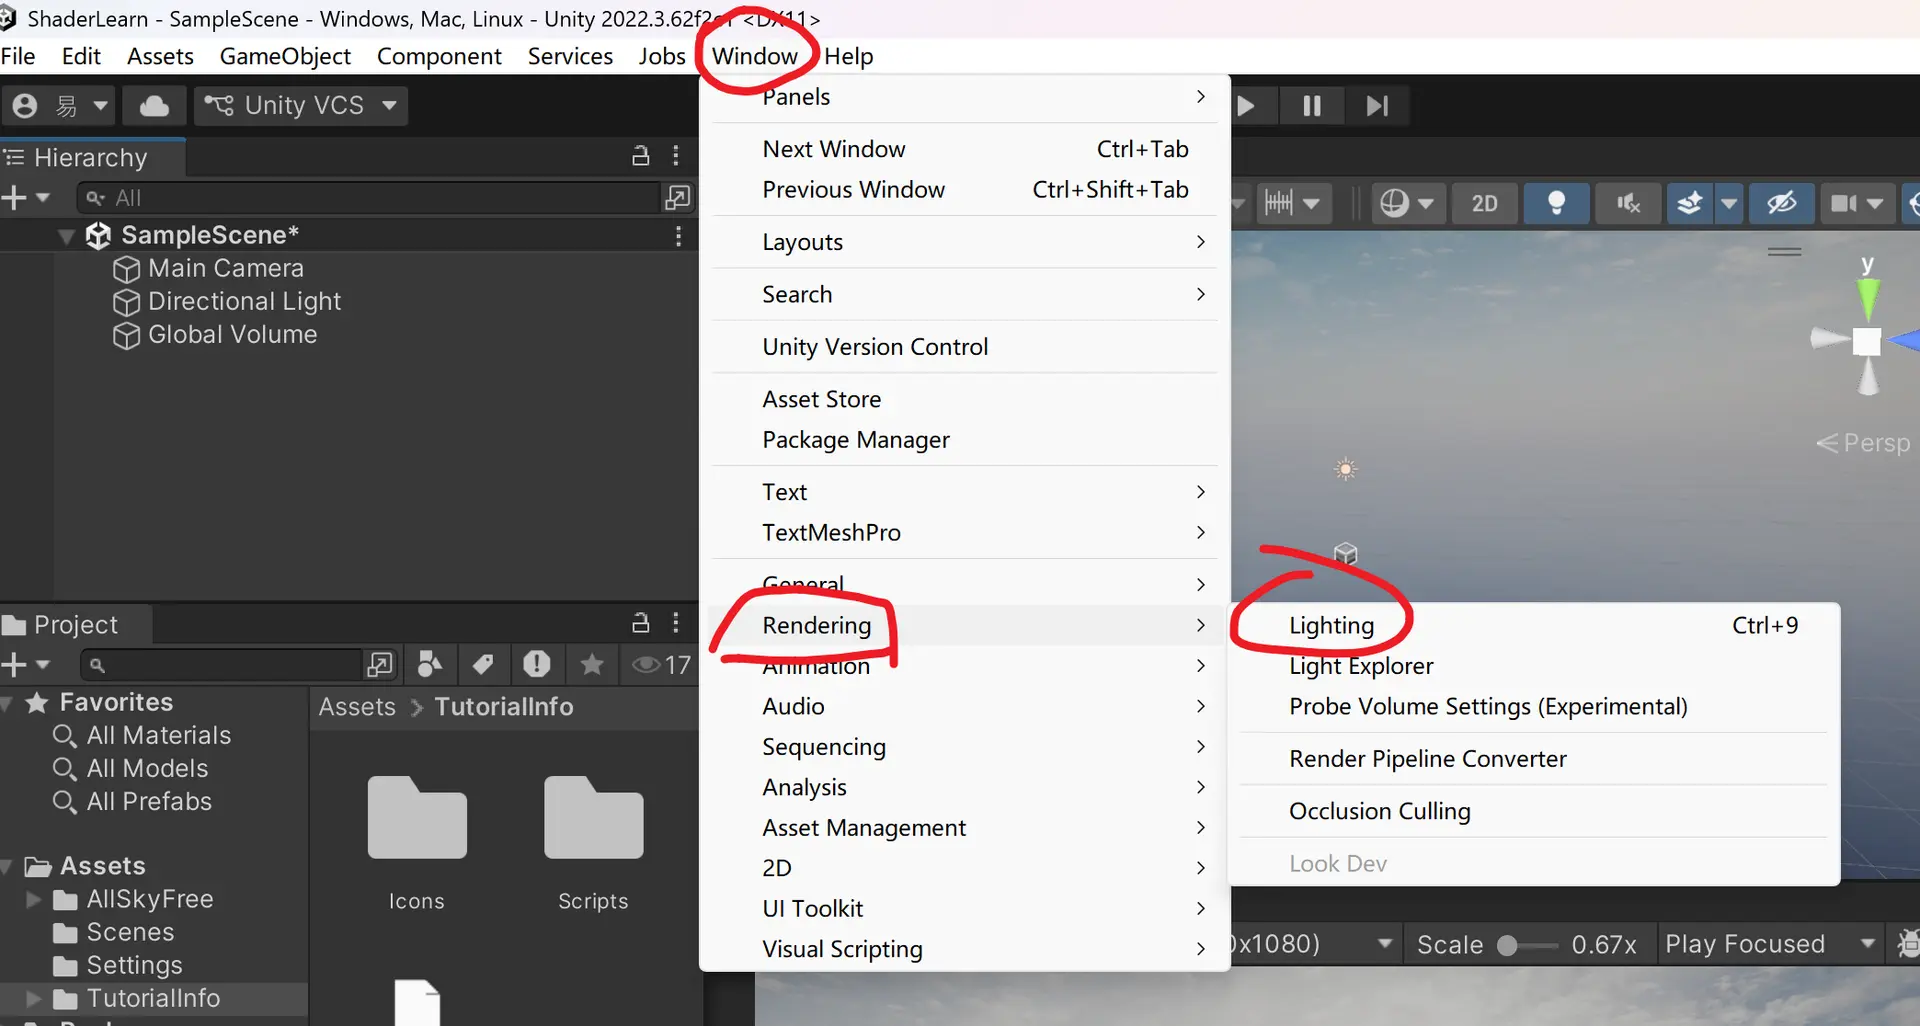
Task: Toggle scene lighting bulb button
Action: click(x=1556, y=203)
